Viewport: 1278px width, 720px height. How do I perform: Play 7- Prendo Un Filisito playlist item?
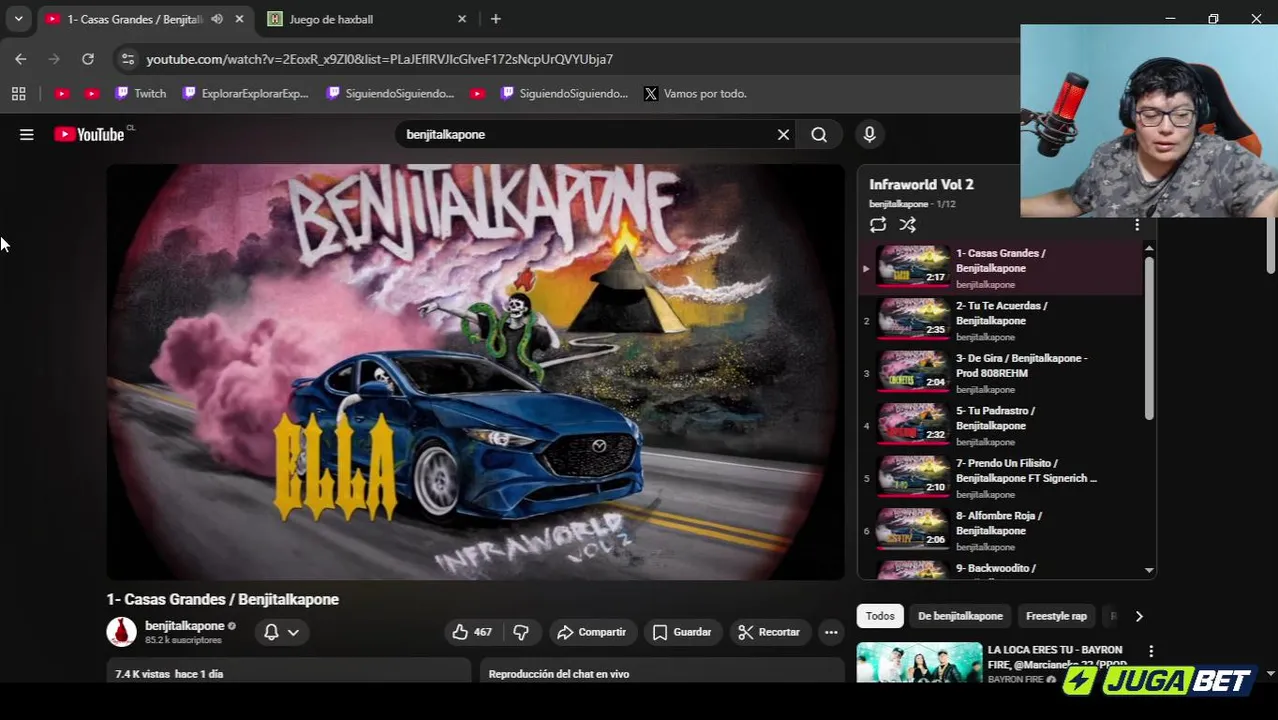click(1000, 478)
